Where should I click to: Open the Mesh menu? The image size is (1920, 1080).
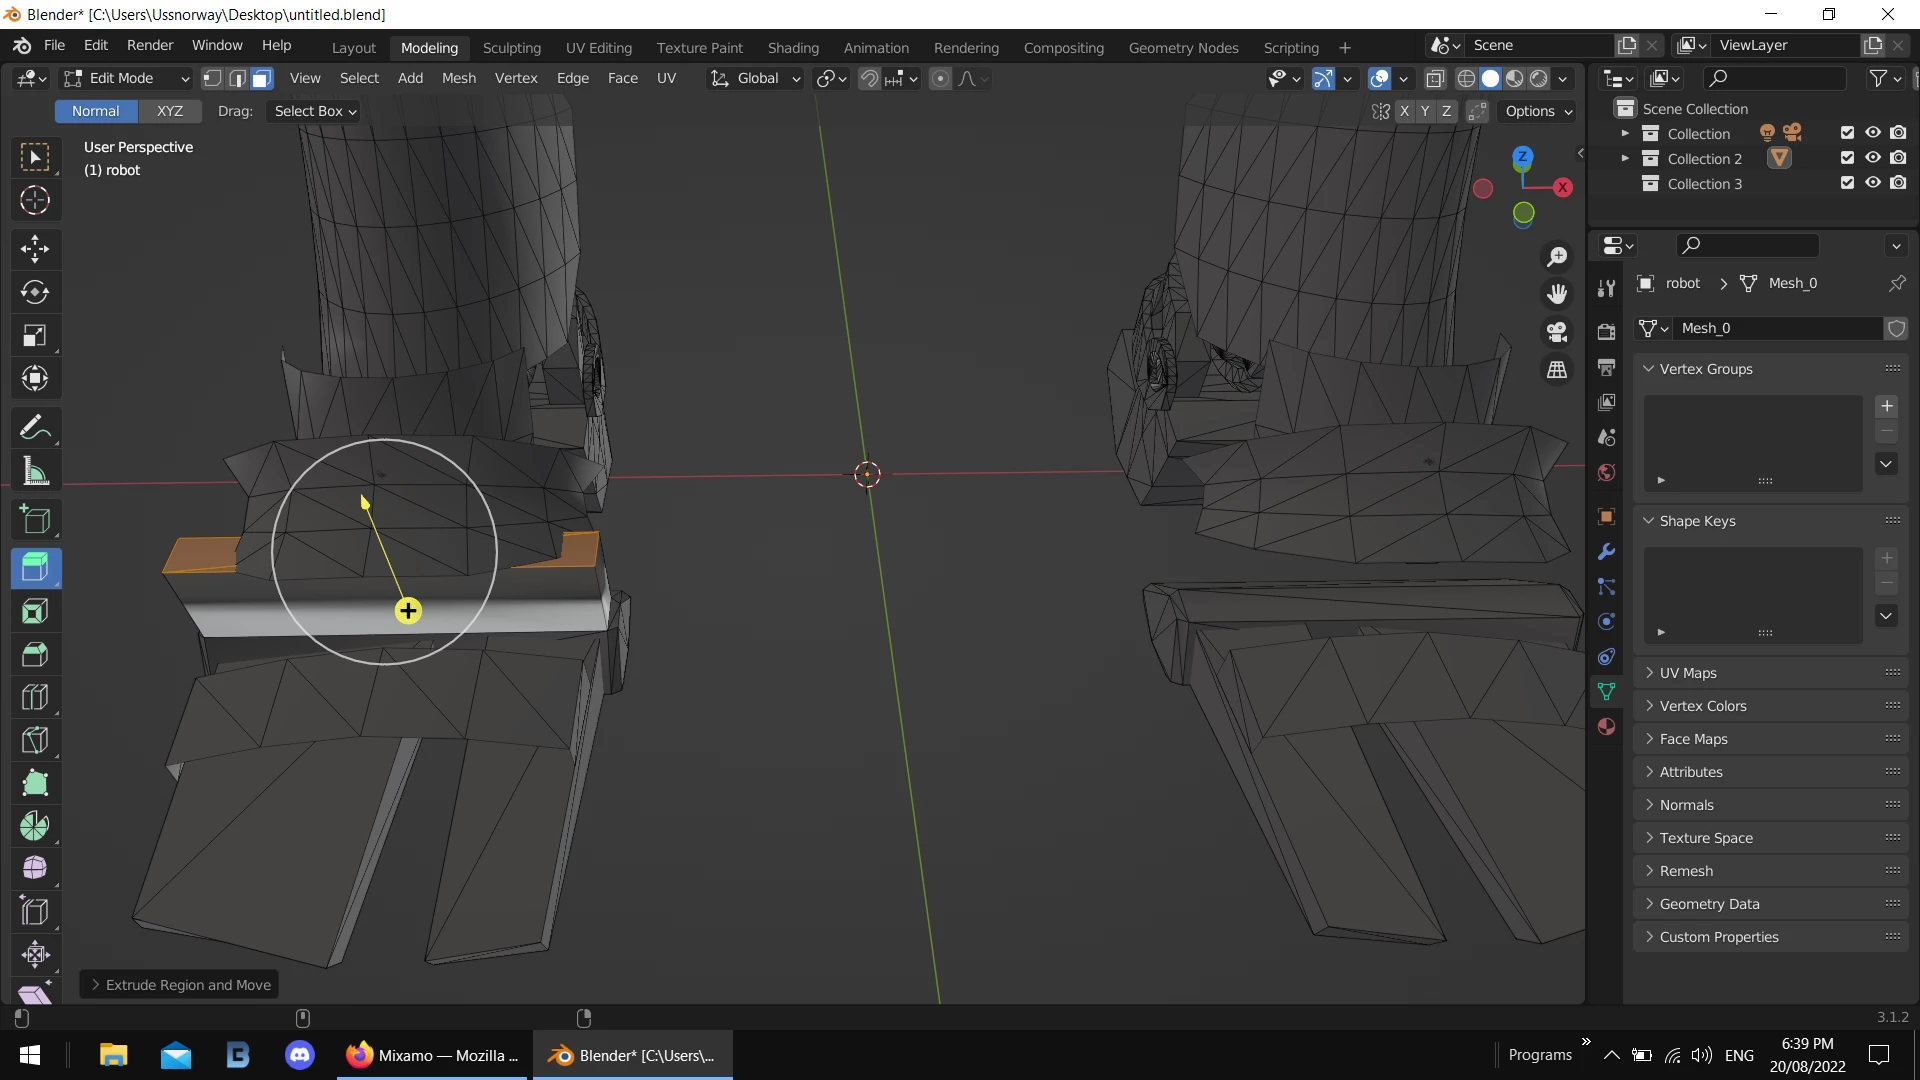459,78
